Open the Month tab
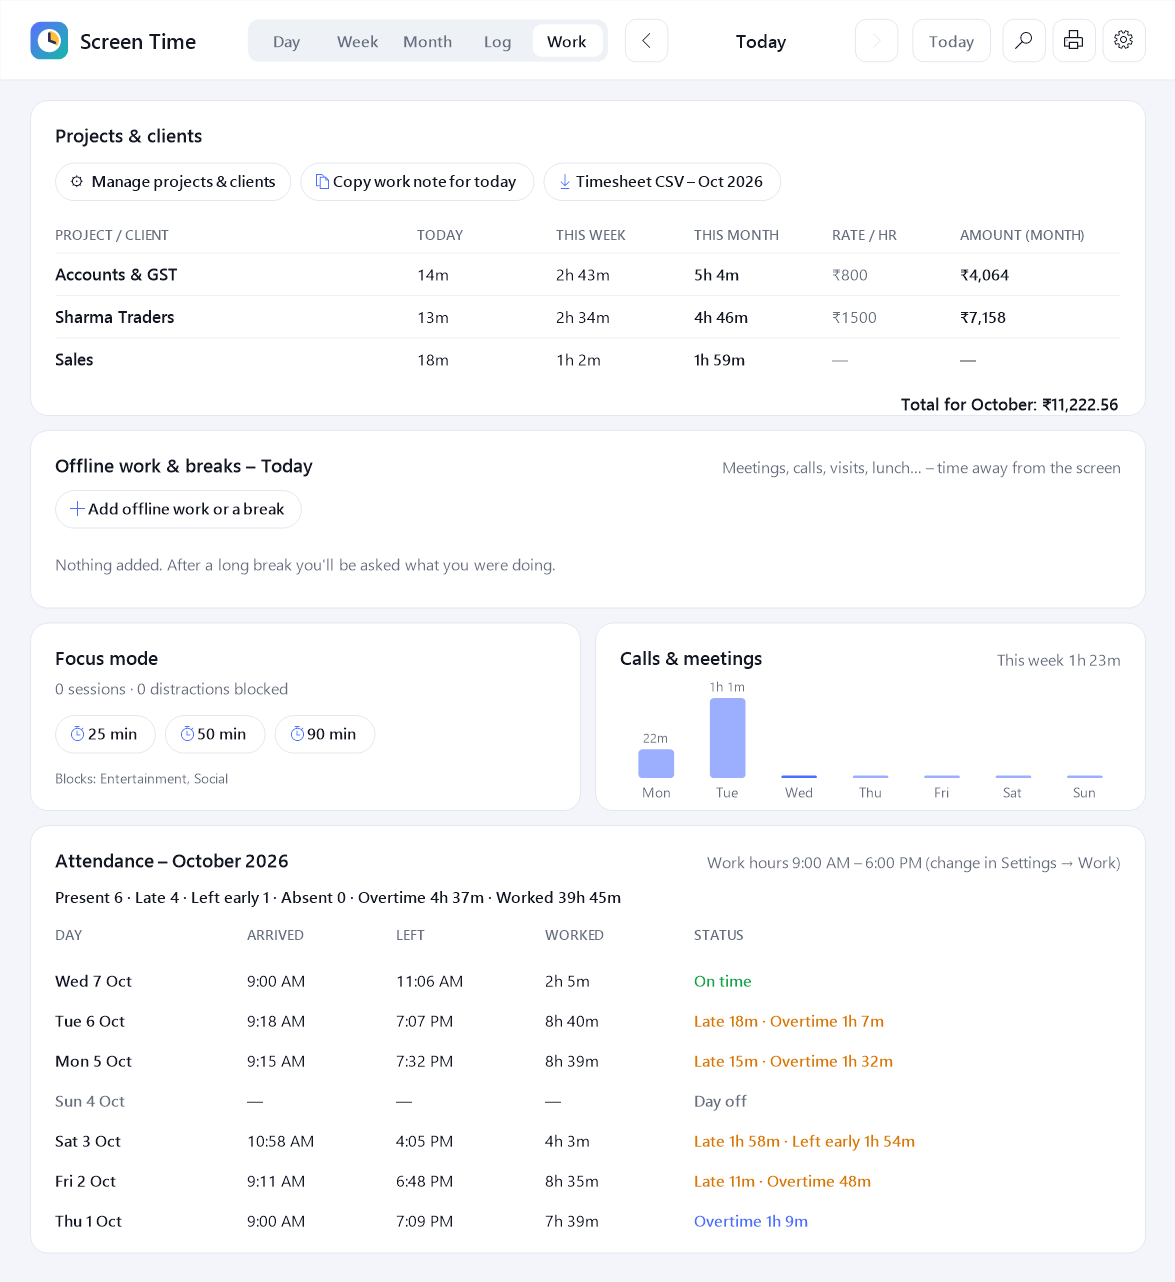The width and height of the screenshot is (1175, 1282). [427, 42]
